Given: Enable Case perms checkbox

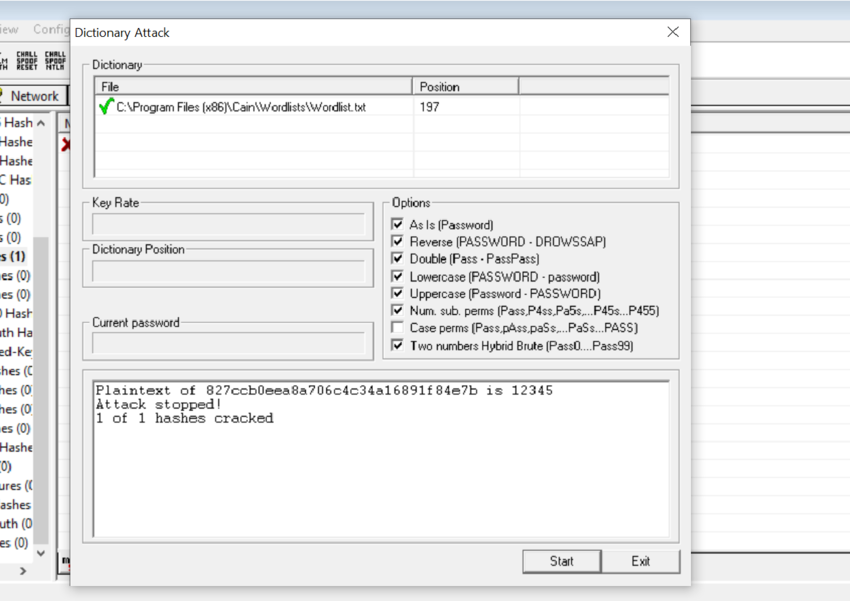Looking at the screenshot, I should 398,328.
